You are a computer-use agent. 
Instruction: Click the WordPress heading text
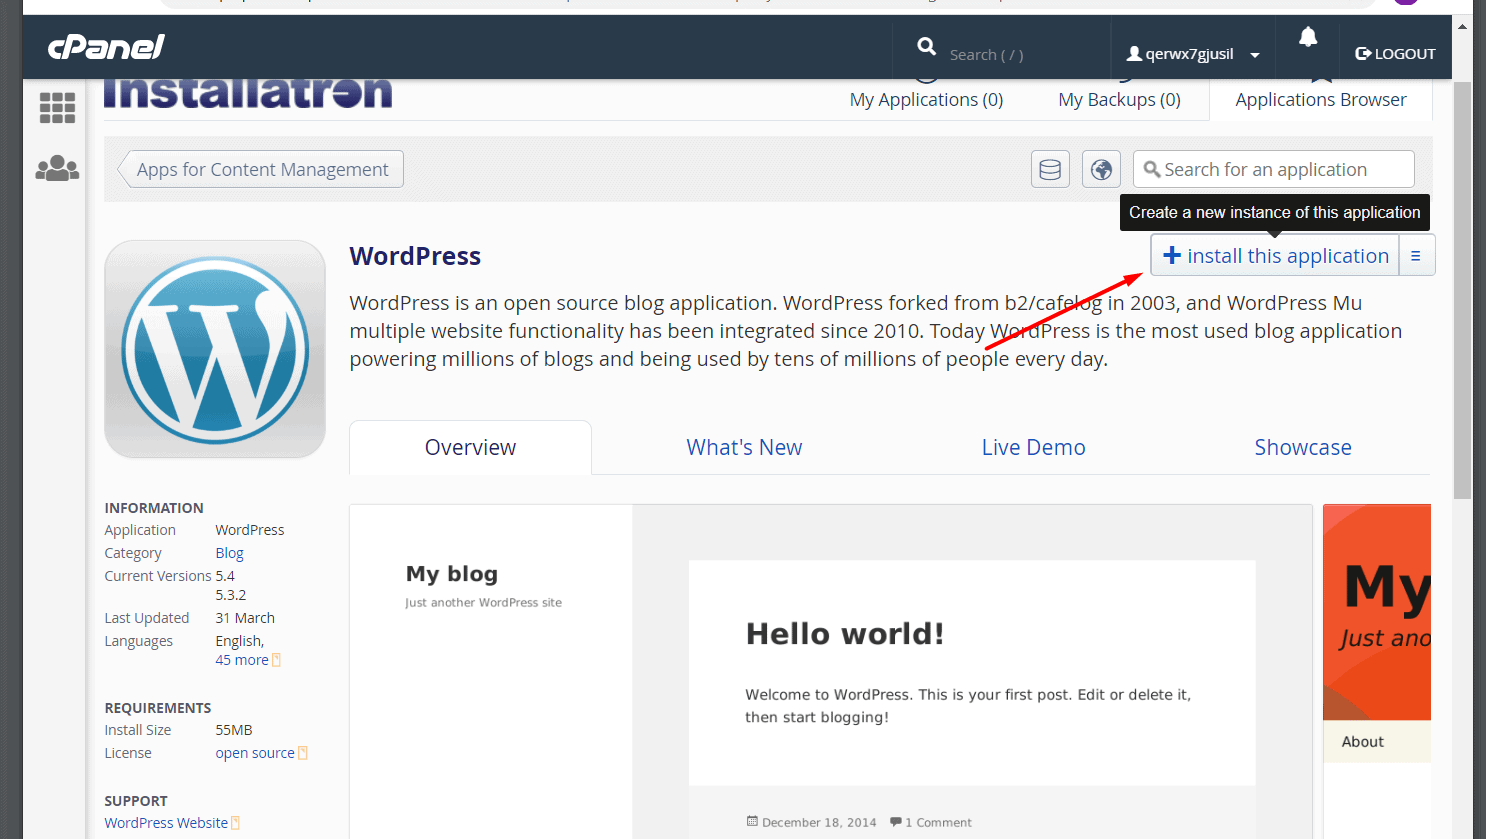tap(415, 256)
